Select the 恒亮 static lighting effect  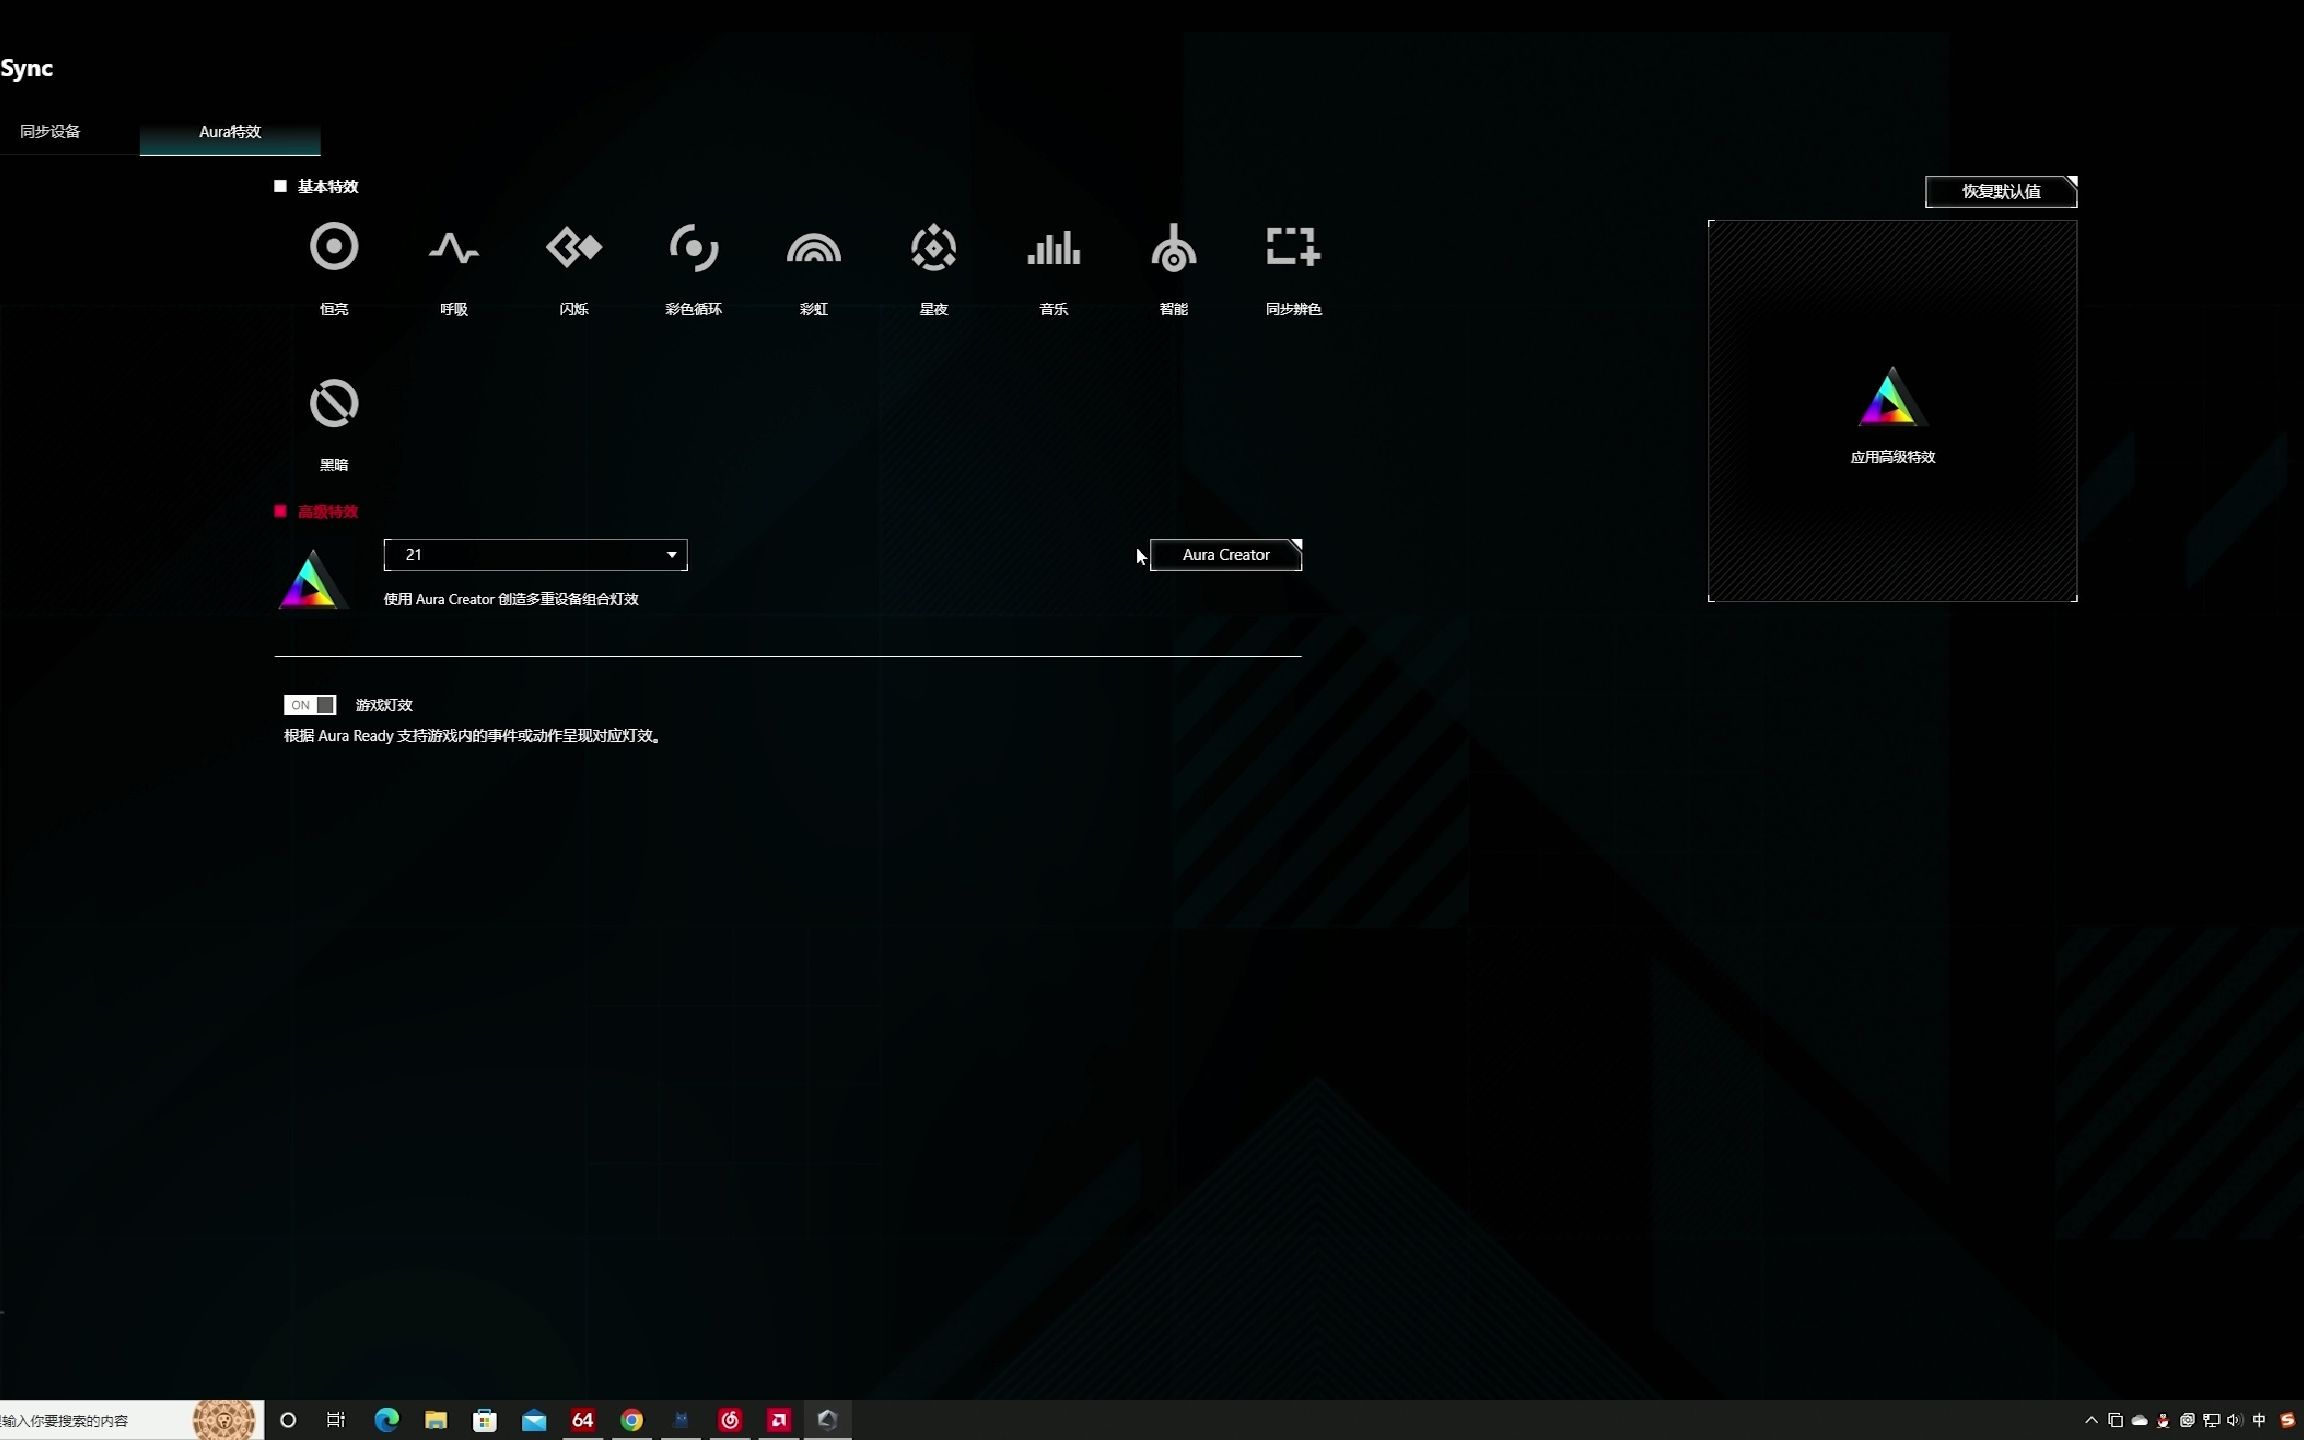coord(334,247)
